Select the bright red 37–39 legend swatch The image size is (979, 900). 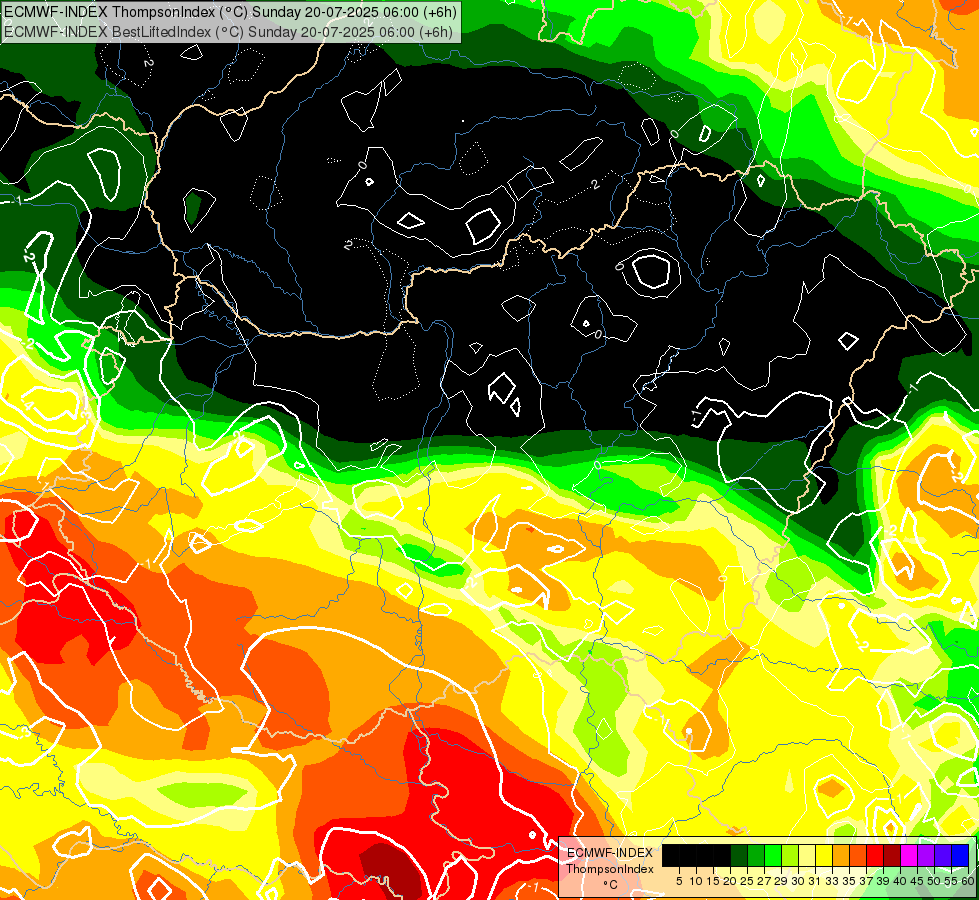875,855
